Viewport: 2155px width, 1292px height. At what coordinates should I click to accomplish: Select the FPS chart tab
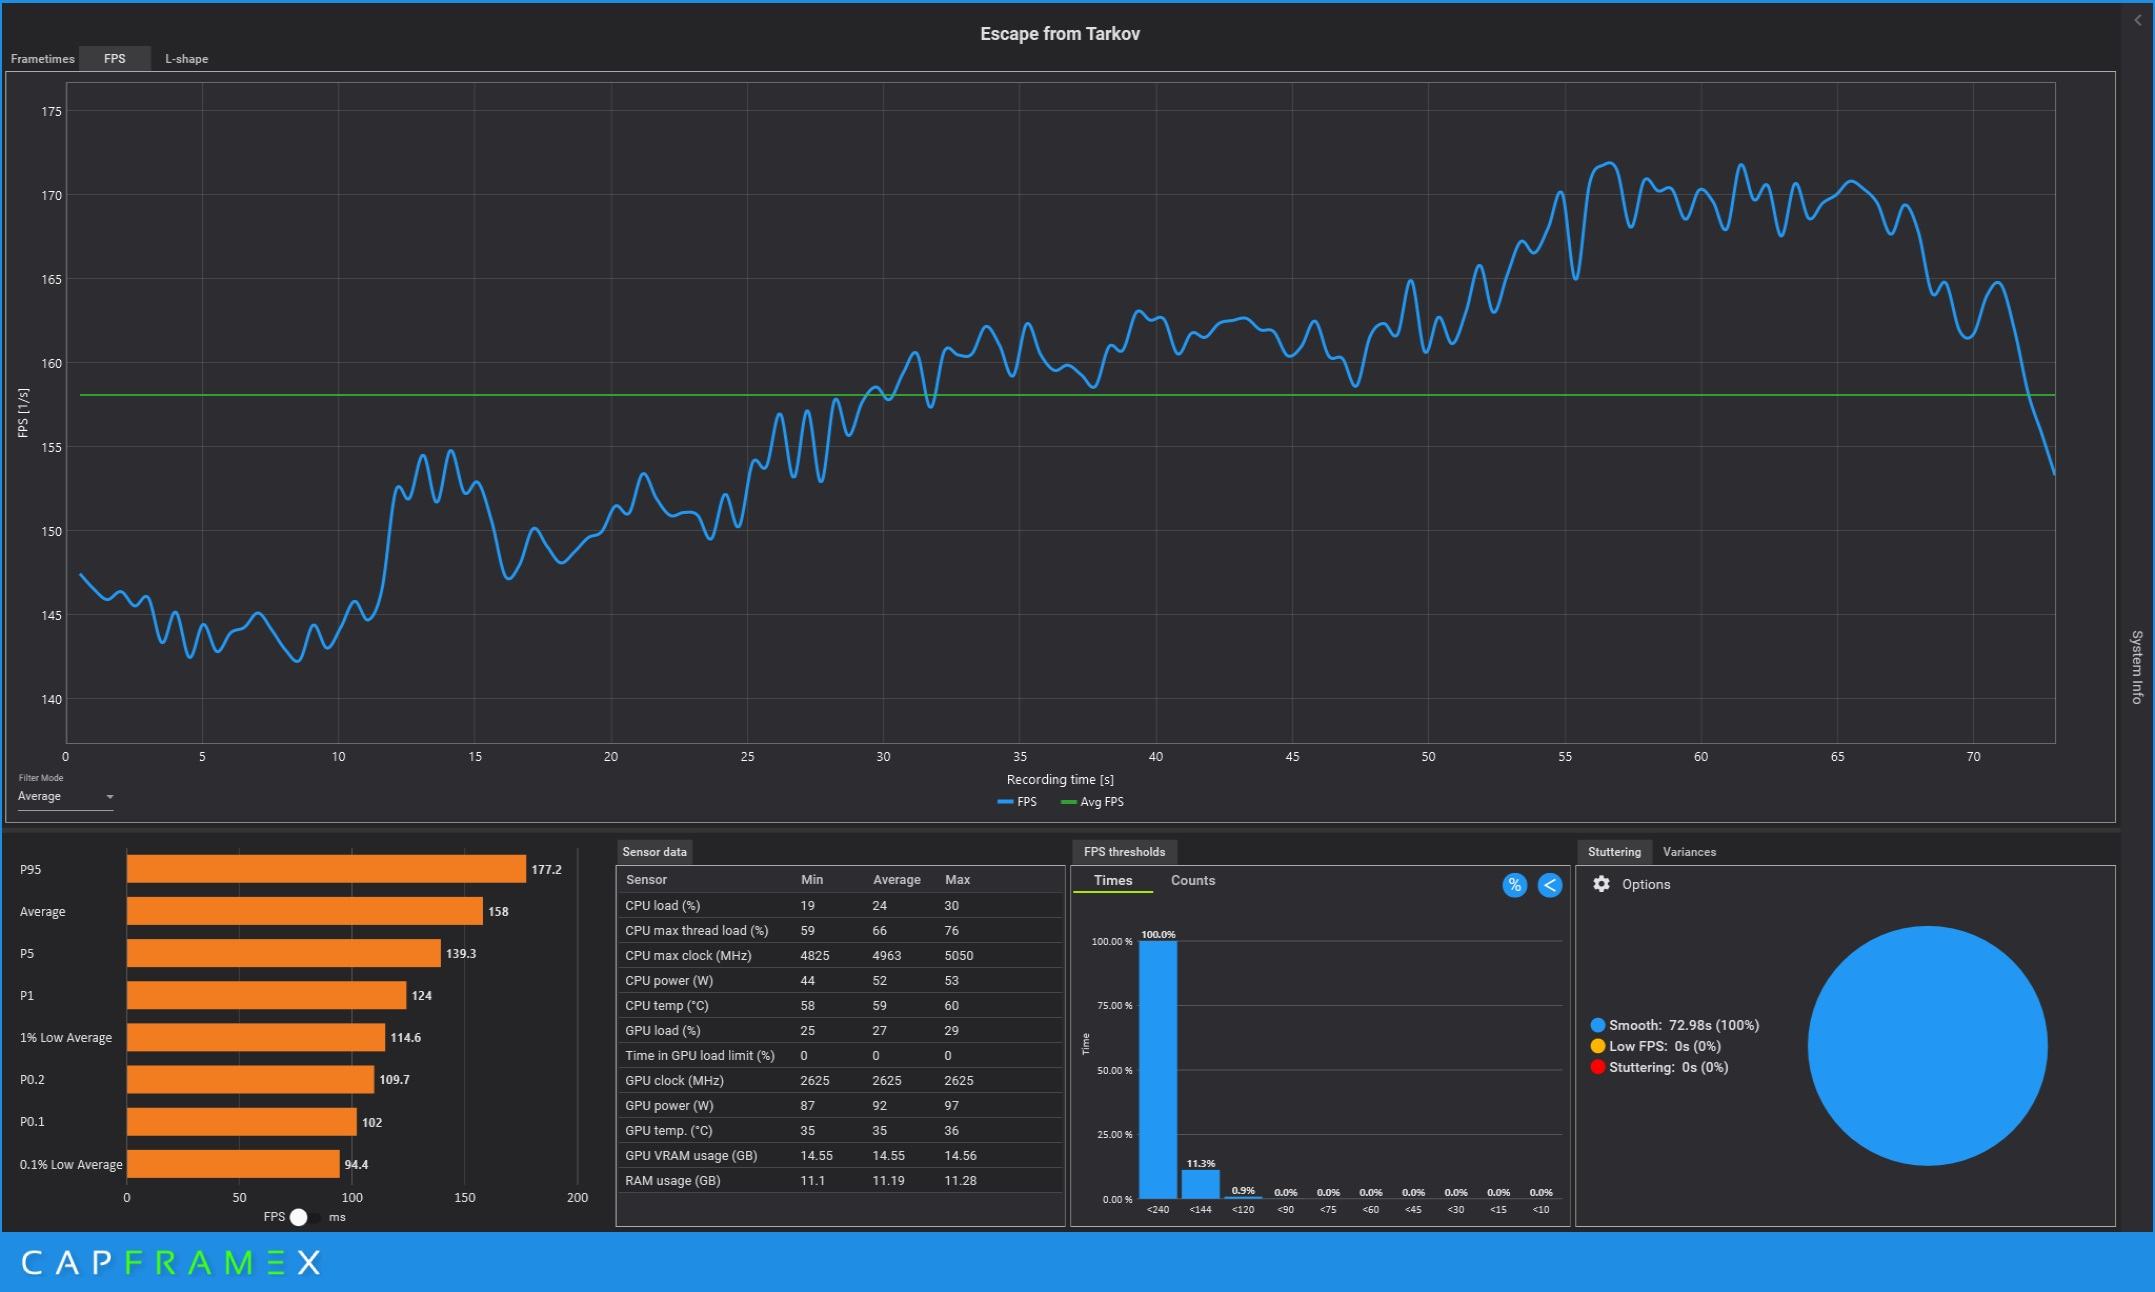click(115, 59)
